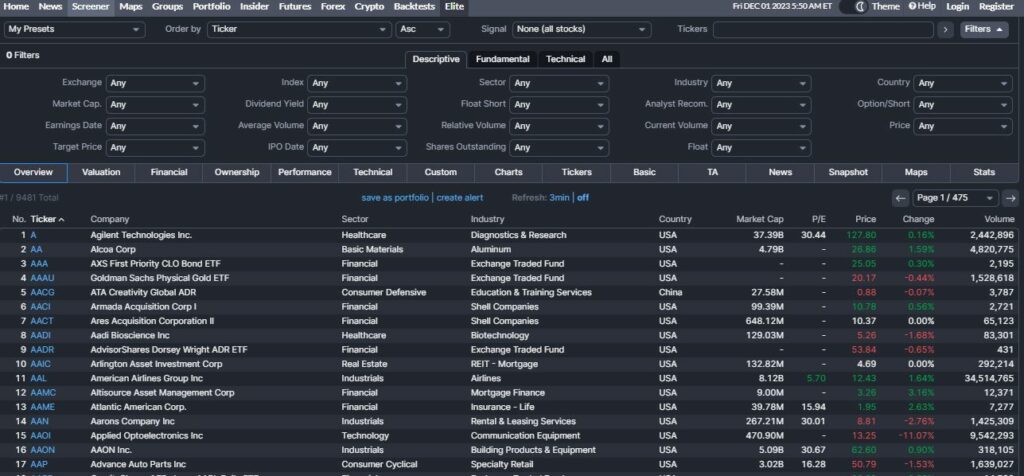This screenshot has height=476, width=1024.
Task: Open the Analyst Recom. filter dropdown
Action: 761,104
